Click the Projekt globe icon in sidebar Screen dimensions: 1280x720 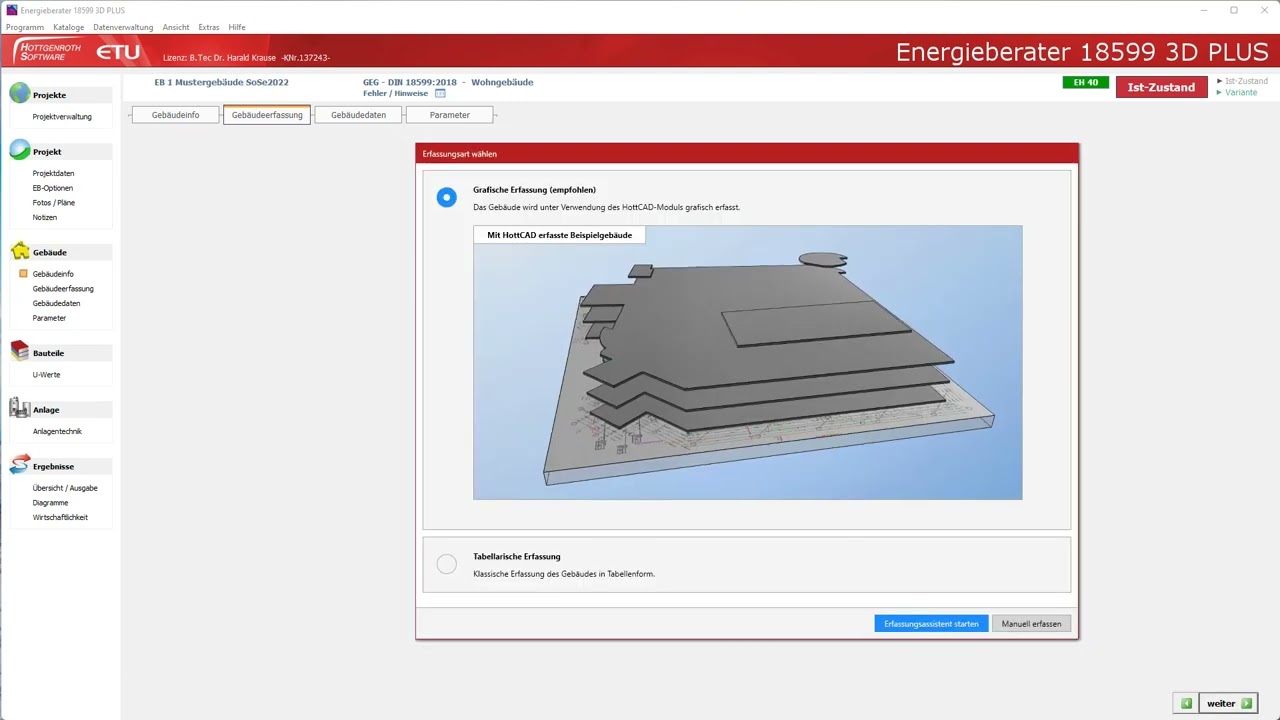pyautogui.click(x=20, y=151)
